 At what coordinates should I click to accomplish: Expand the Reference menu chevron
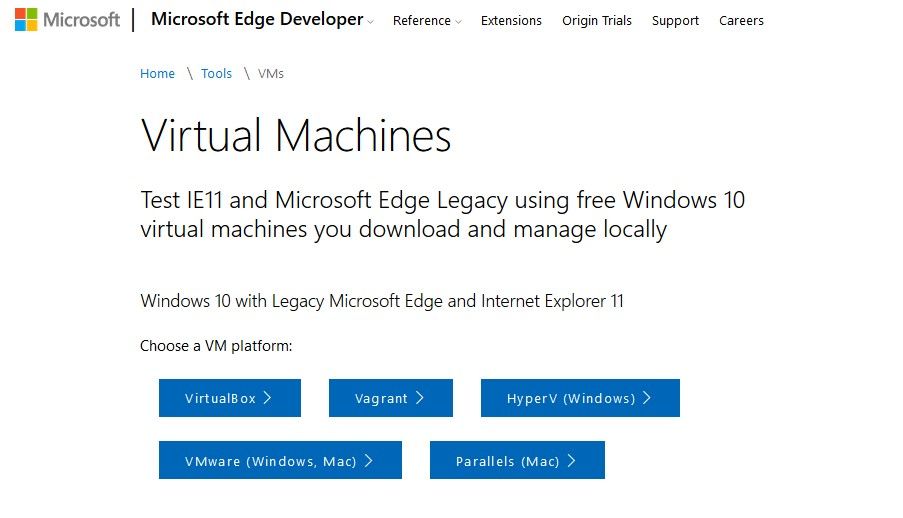(458, 22)
